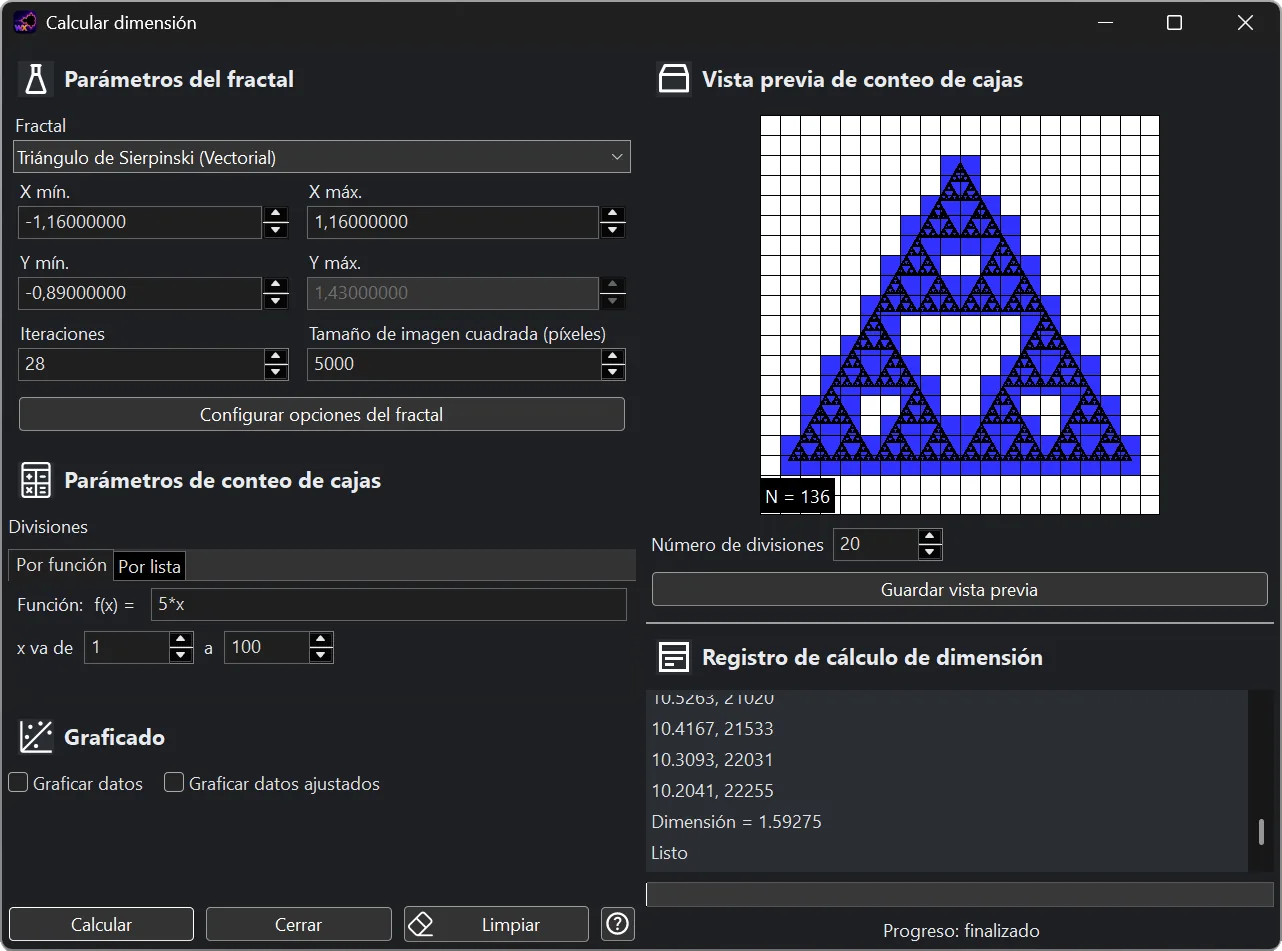The image size is (1282, 951).
Task: Click the Guardar vista previa button
Action: point(959,589)
